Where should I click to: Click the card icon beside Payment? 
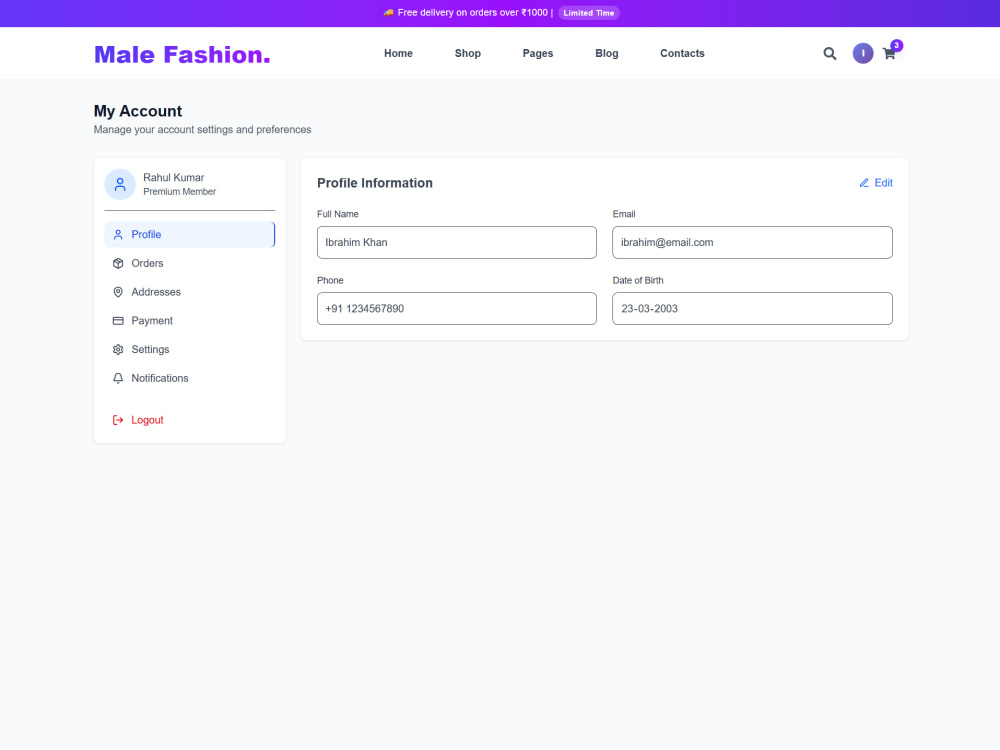[x=118, y=321]
